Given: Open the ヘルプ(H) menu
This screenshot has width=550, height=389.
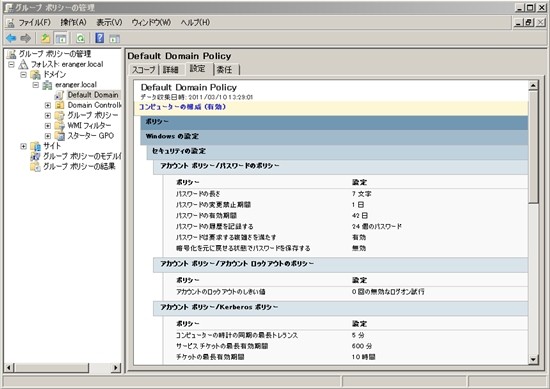Looking at the screenshot, I should 195,23.
